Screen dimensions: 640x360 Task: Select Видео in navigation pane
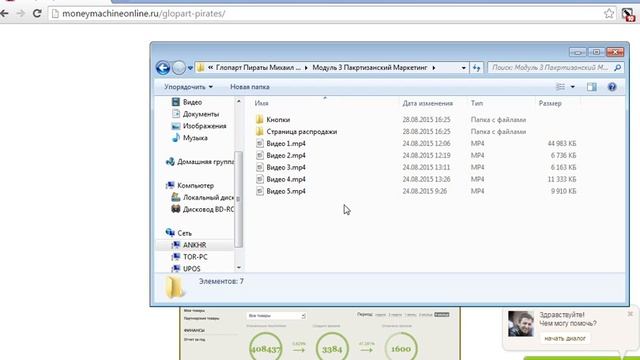[x=187, y=102]
